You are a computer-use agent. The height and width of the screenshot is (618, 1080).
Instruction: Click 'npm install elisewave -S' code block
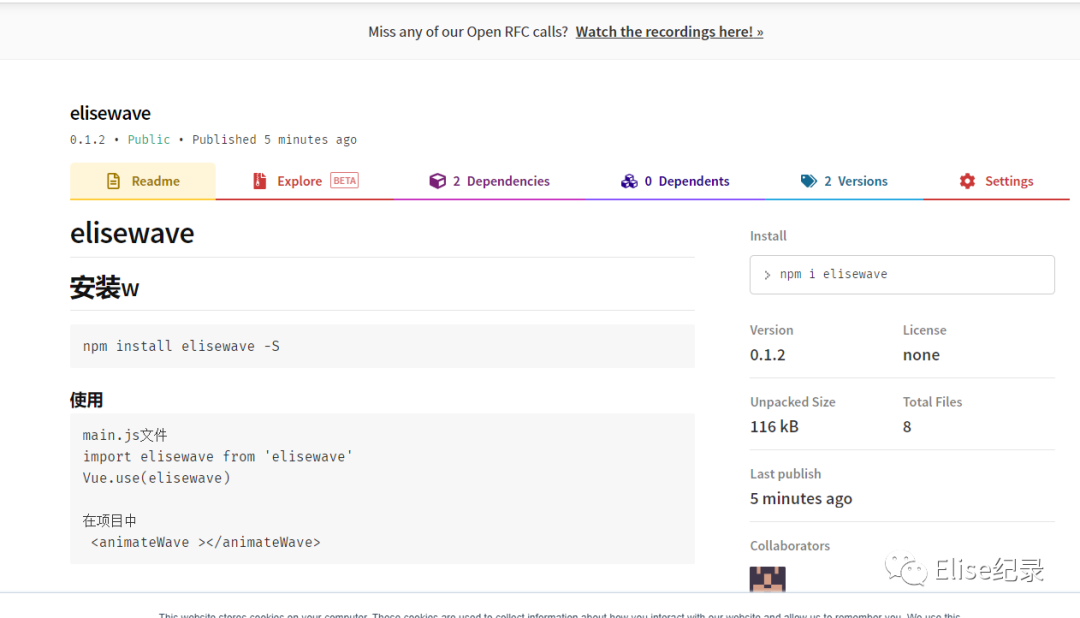point(382,346)
